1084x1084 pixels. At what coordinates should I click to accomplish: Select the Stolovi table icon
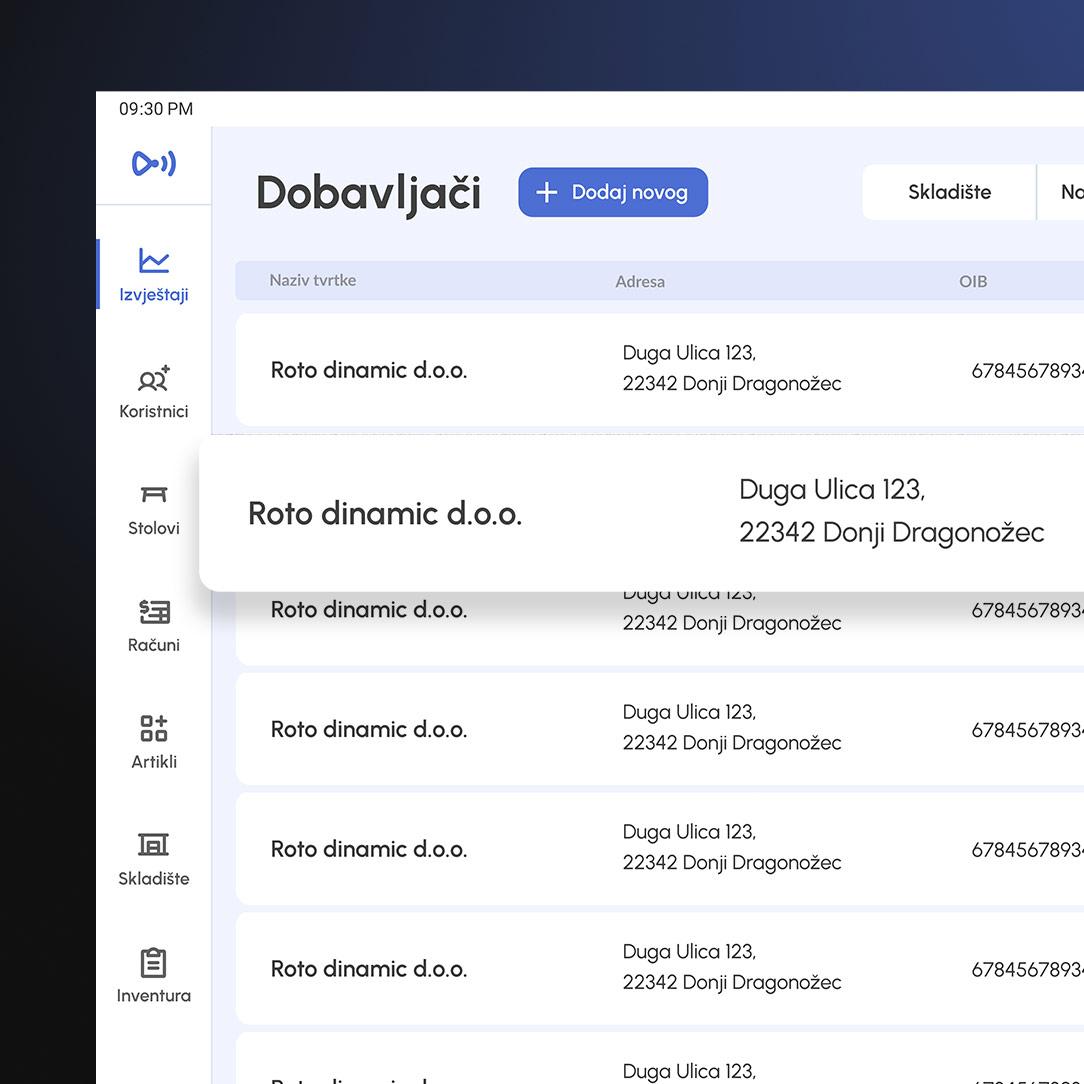pyautogui.click(x=153, y=494)
